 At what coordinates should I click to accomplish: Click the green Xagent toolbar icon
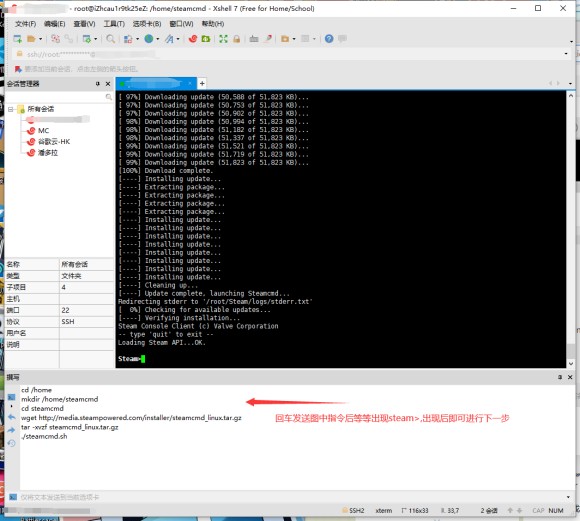tap(206, 39)
